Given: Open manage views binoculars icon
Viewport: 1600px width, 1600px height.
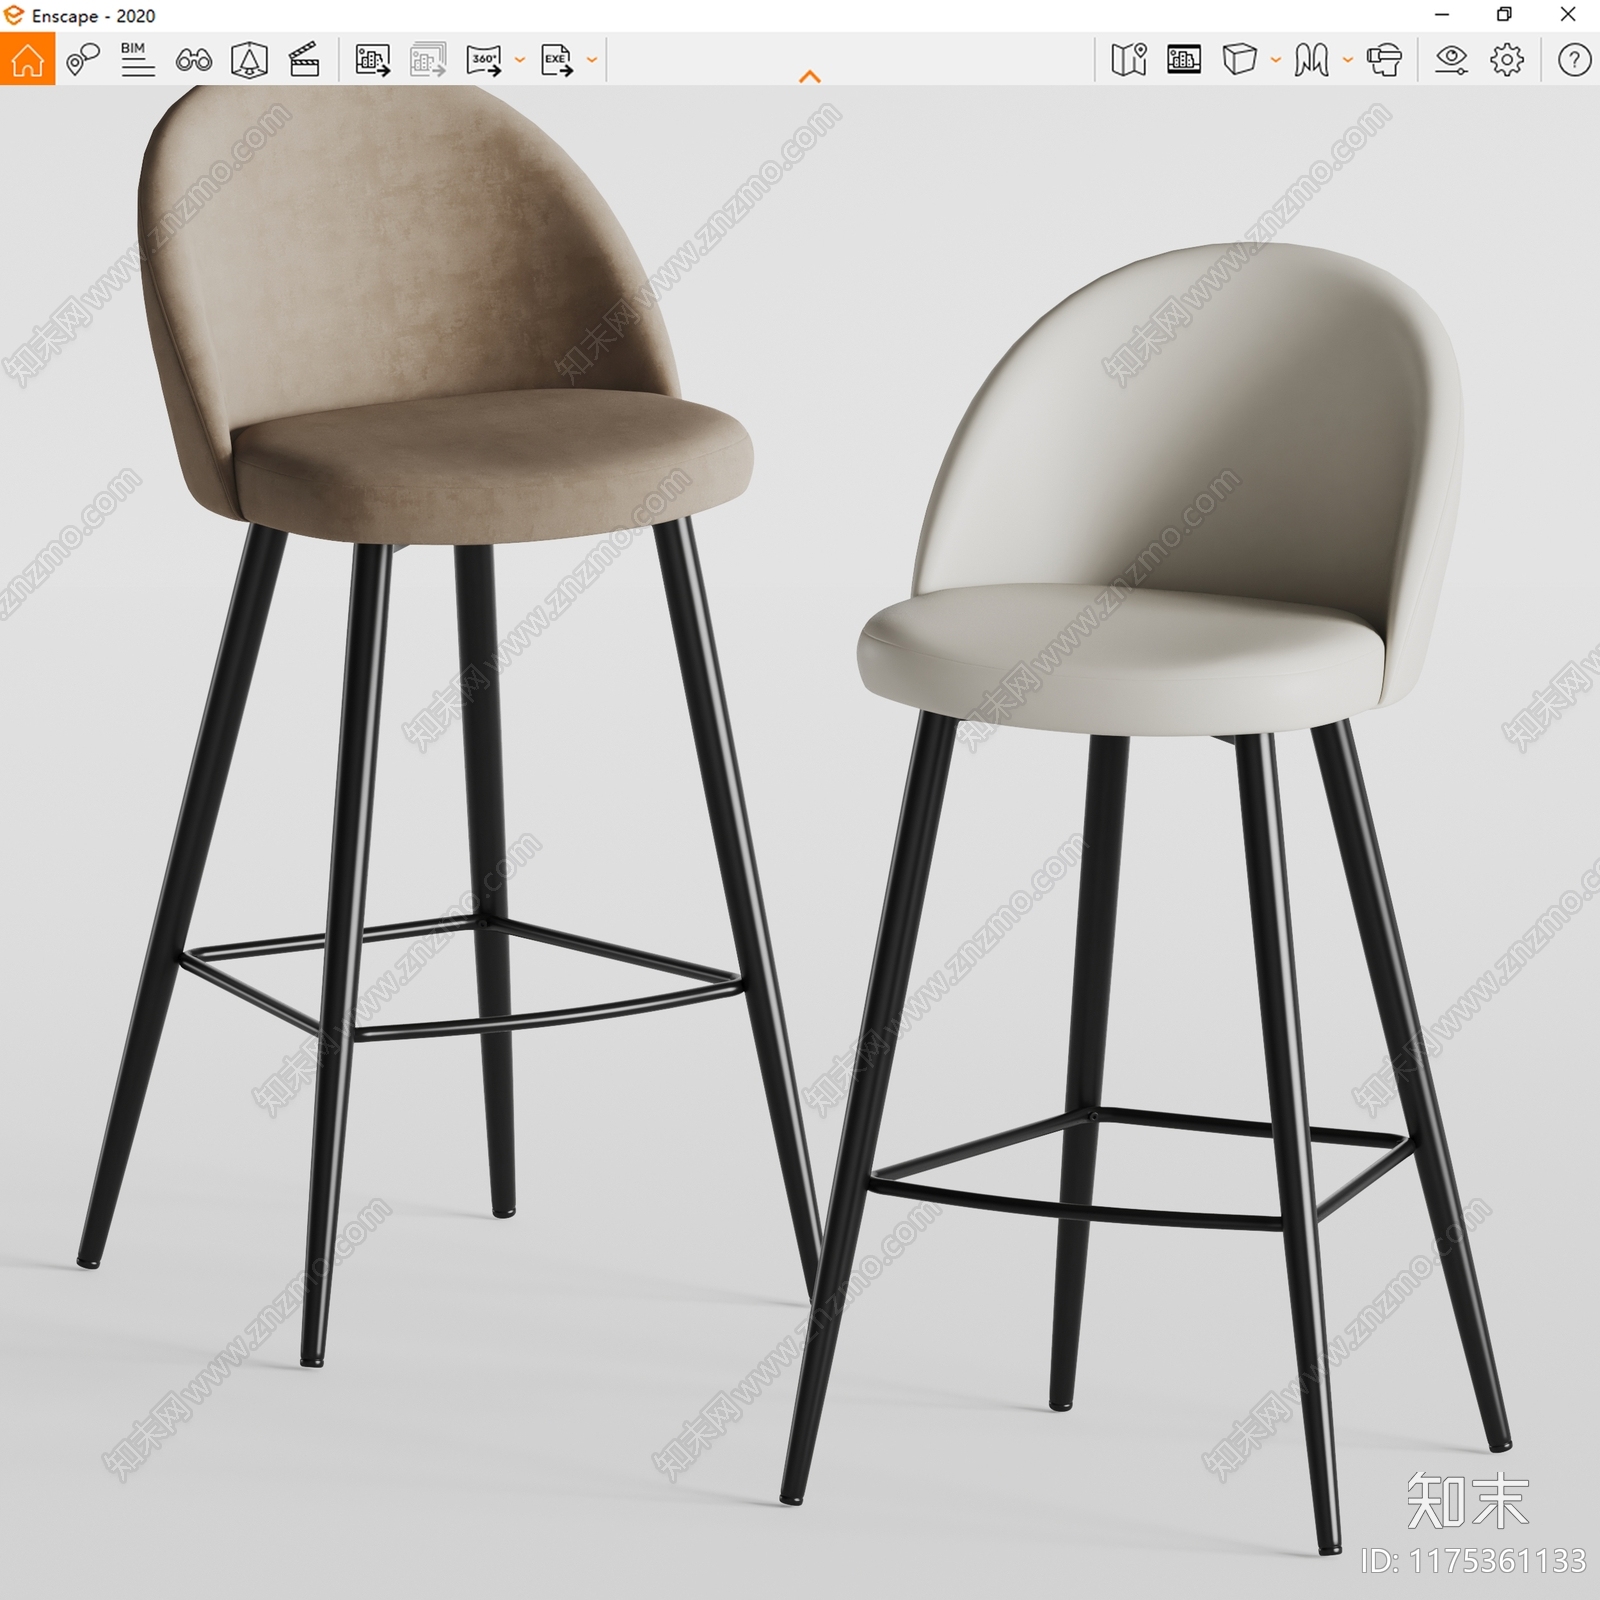Looking at the screenshot, I should (193, 60).
